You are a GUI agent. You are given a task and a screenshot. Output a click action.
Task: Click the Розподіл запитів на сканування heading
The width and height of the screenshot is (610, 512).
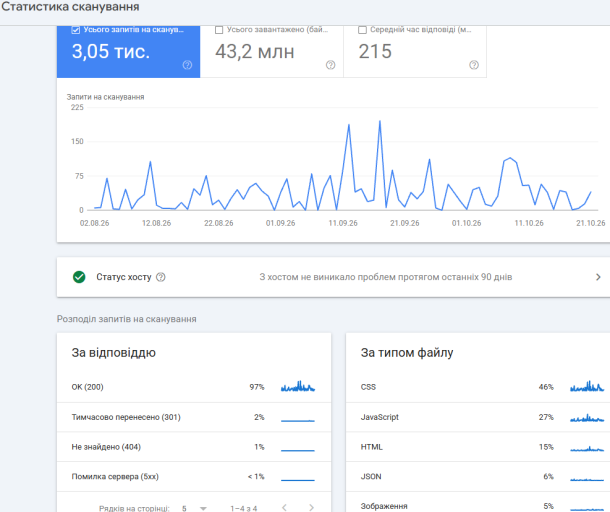tap(126, 319)
